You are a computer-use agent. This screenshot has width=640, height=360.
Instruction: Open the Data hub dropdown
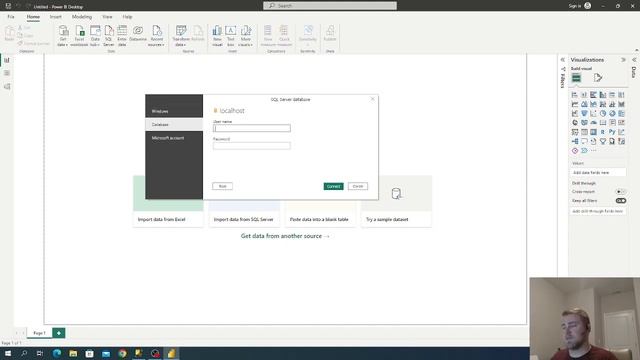pyautogui.click(x=95, y=36)
